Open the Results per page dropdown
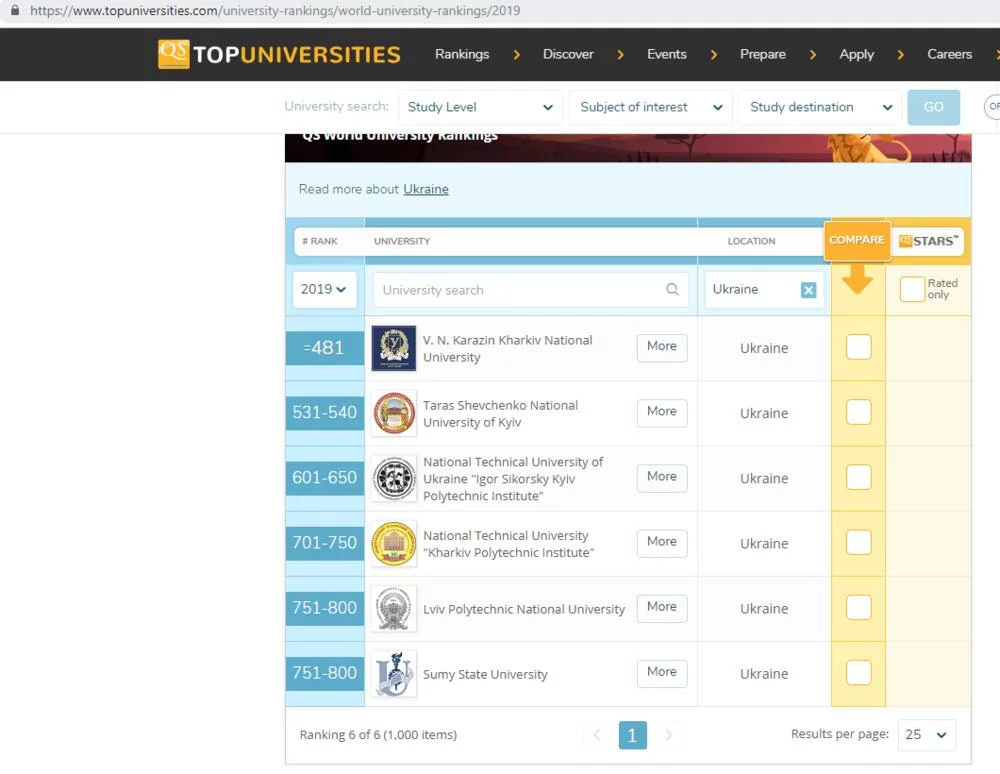 click(926, 734)
